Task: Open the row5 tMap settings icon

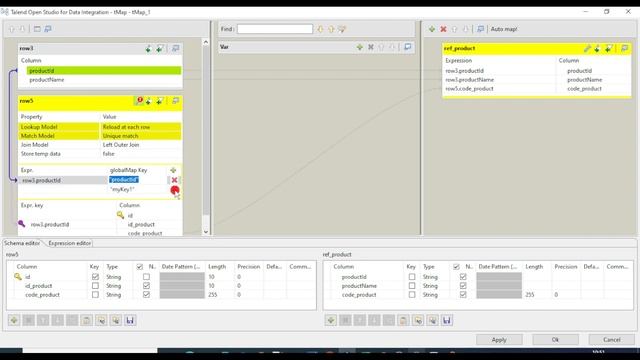Action: tap(139, 101)
